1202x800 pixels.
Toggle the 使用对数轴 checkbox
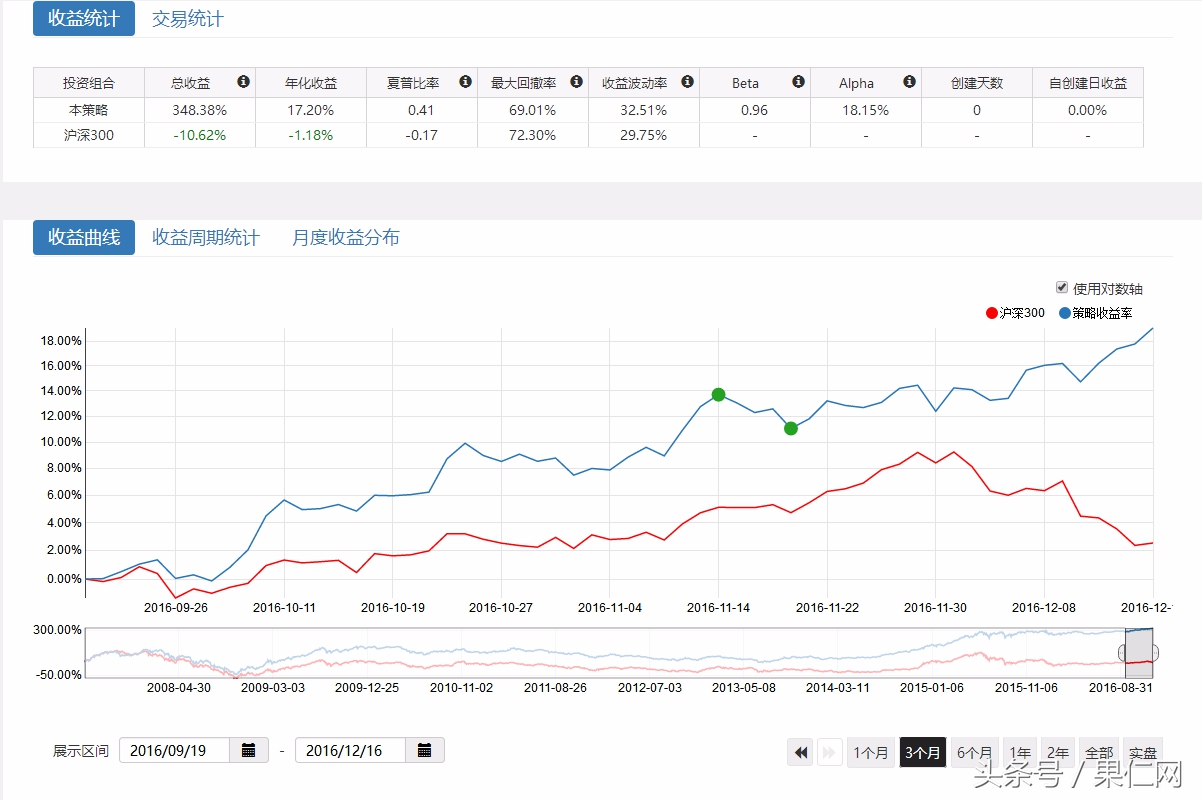click(1062, 288)
